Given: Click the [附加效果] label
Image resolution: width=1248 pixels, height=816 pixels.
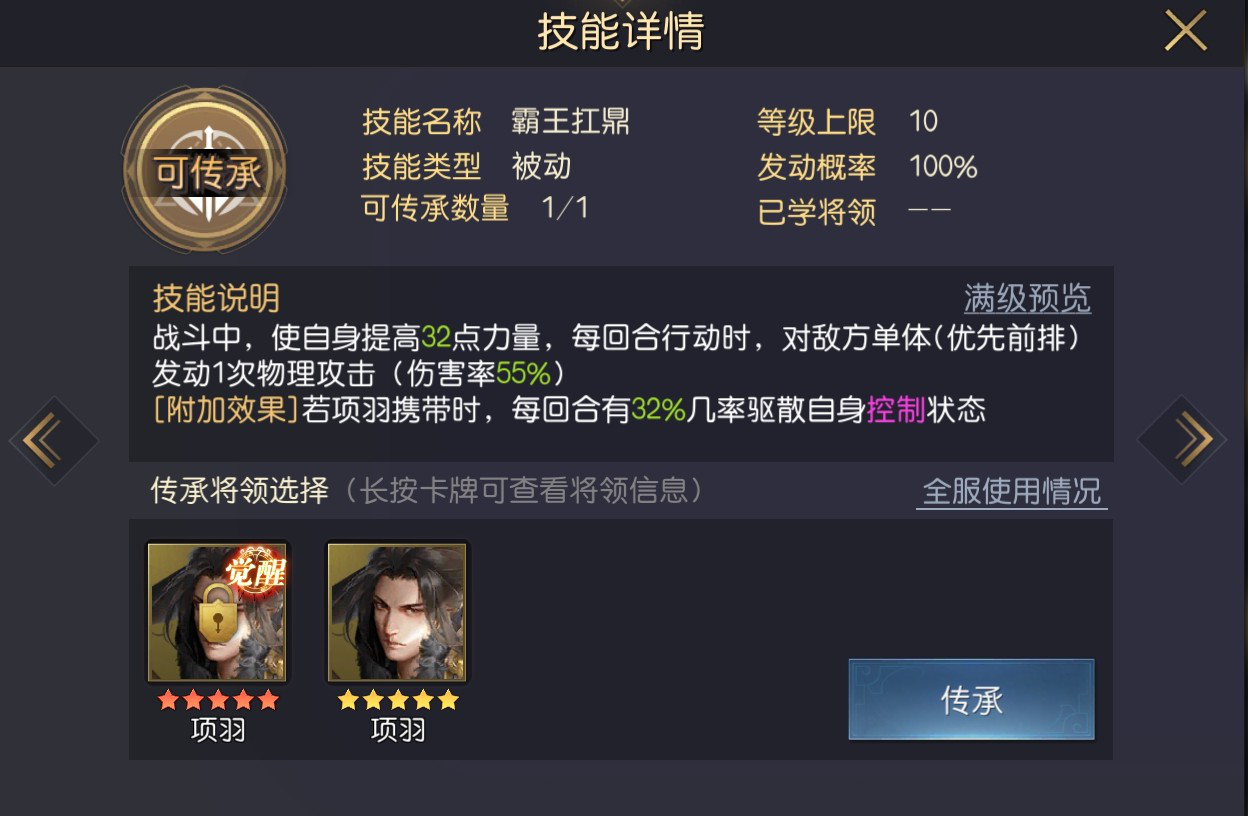Looking at the screenshot, I should coord(227,410).
